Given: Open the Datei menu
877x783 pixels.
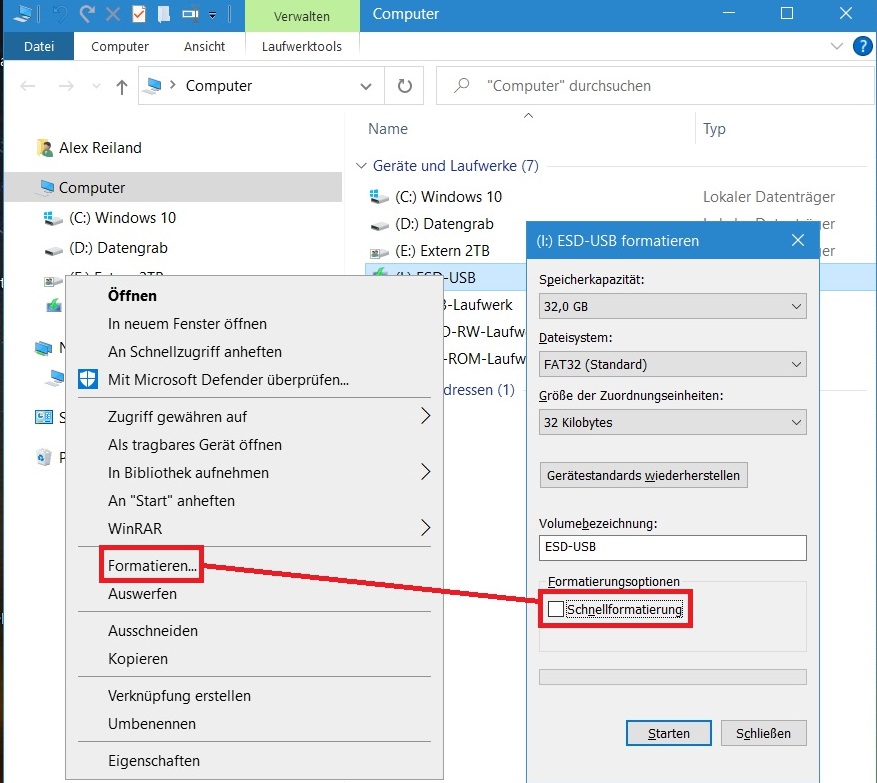Looking at the screenshot, I should [x=39, y=46].
